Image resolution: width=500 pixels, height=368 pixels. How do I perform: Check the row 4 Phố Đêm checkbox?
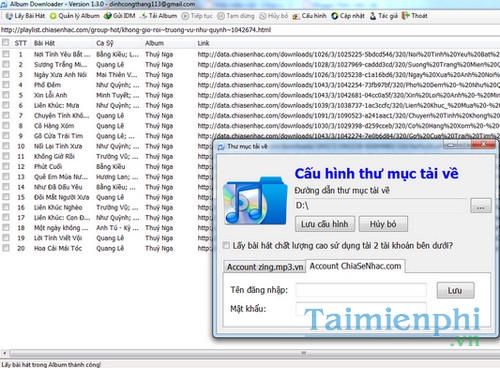(x=6, y=85)
